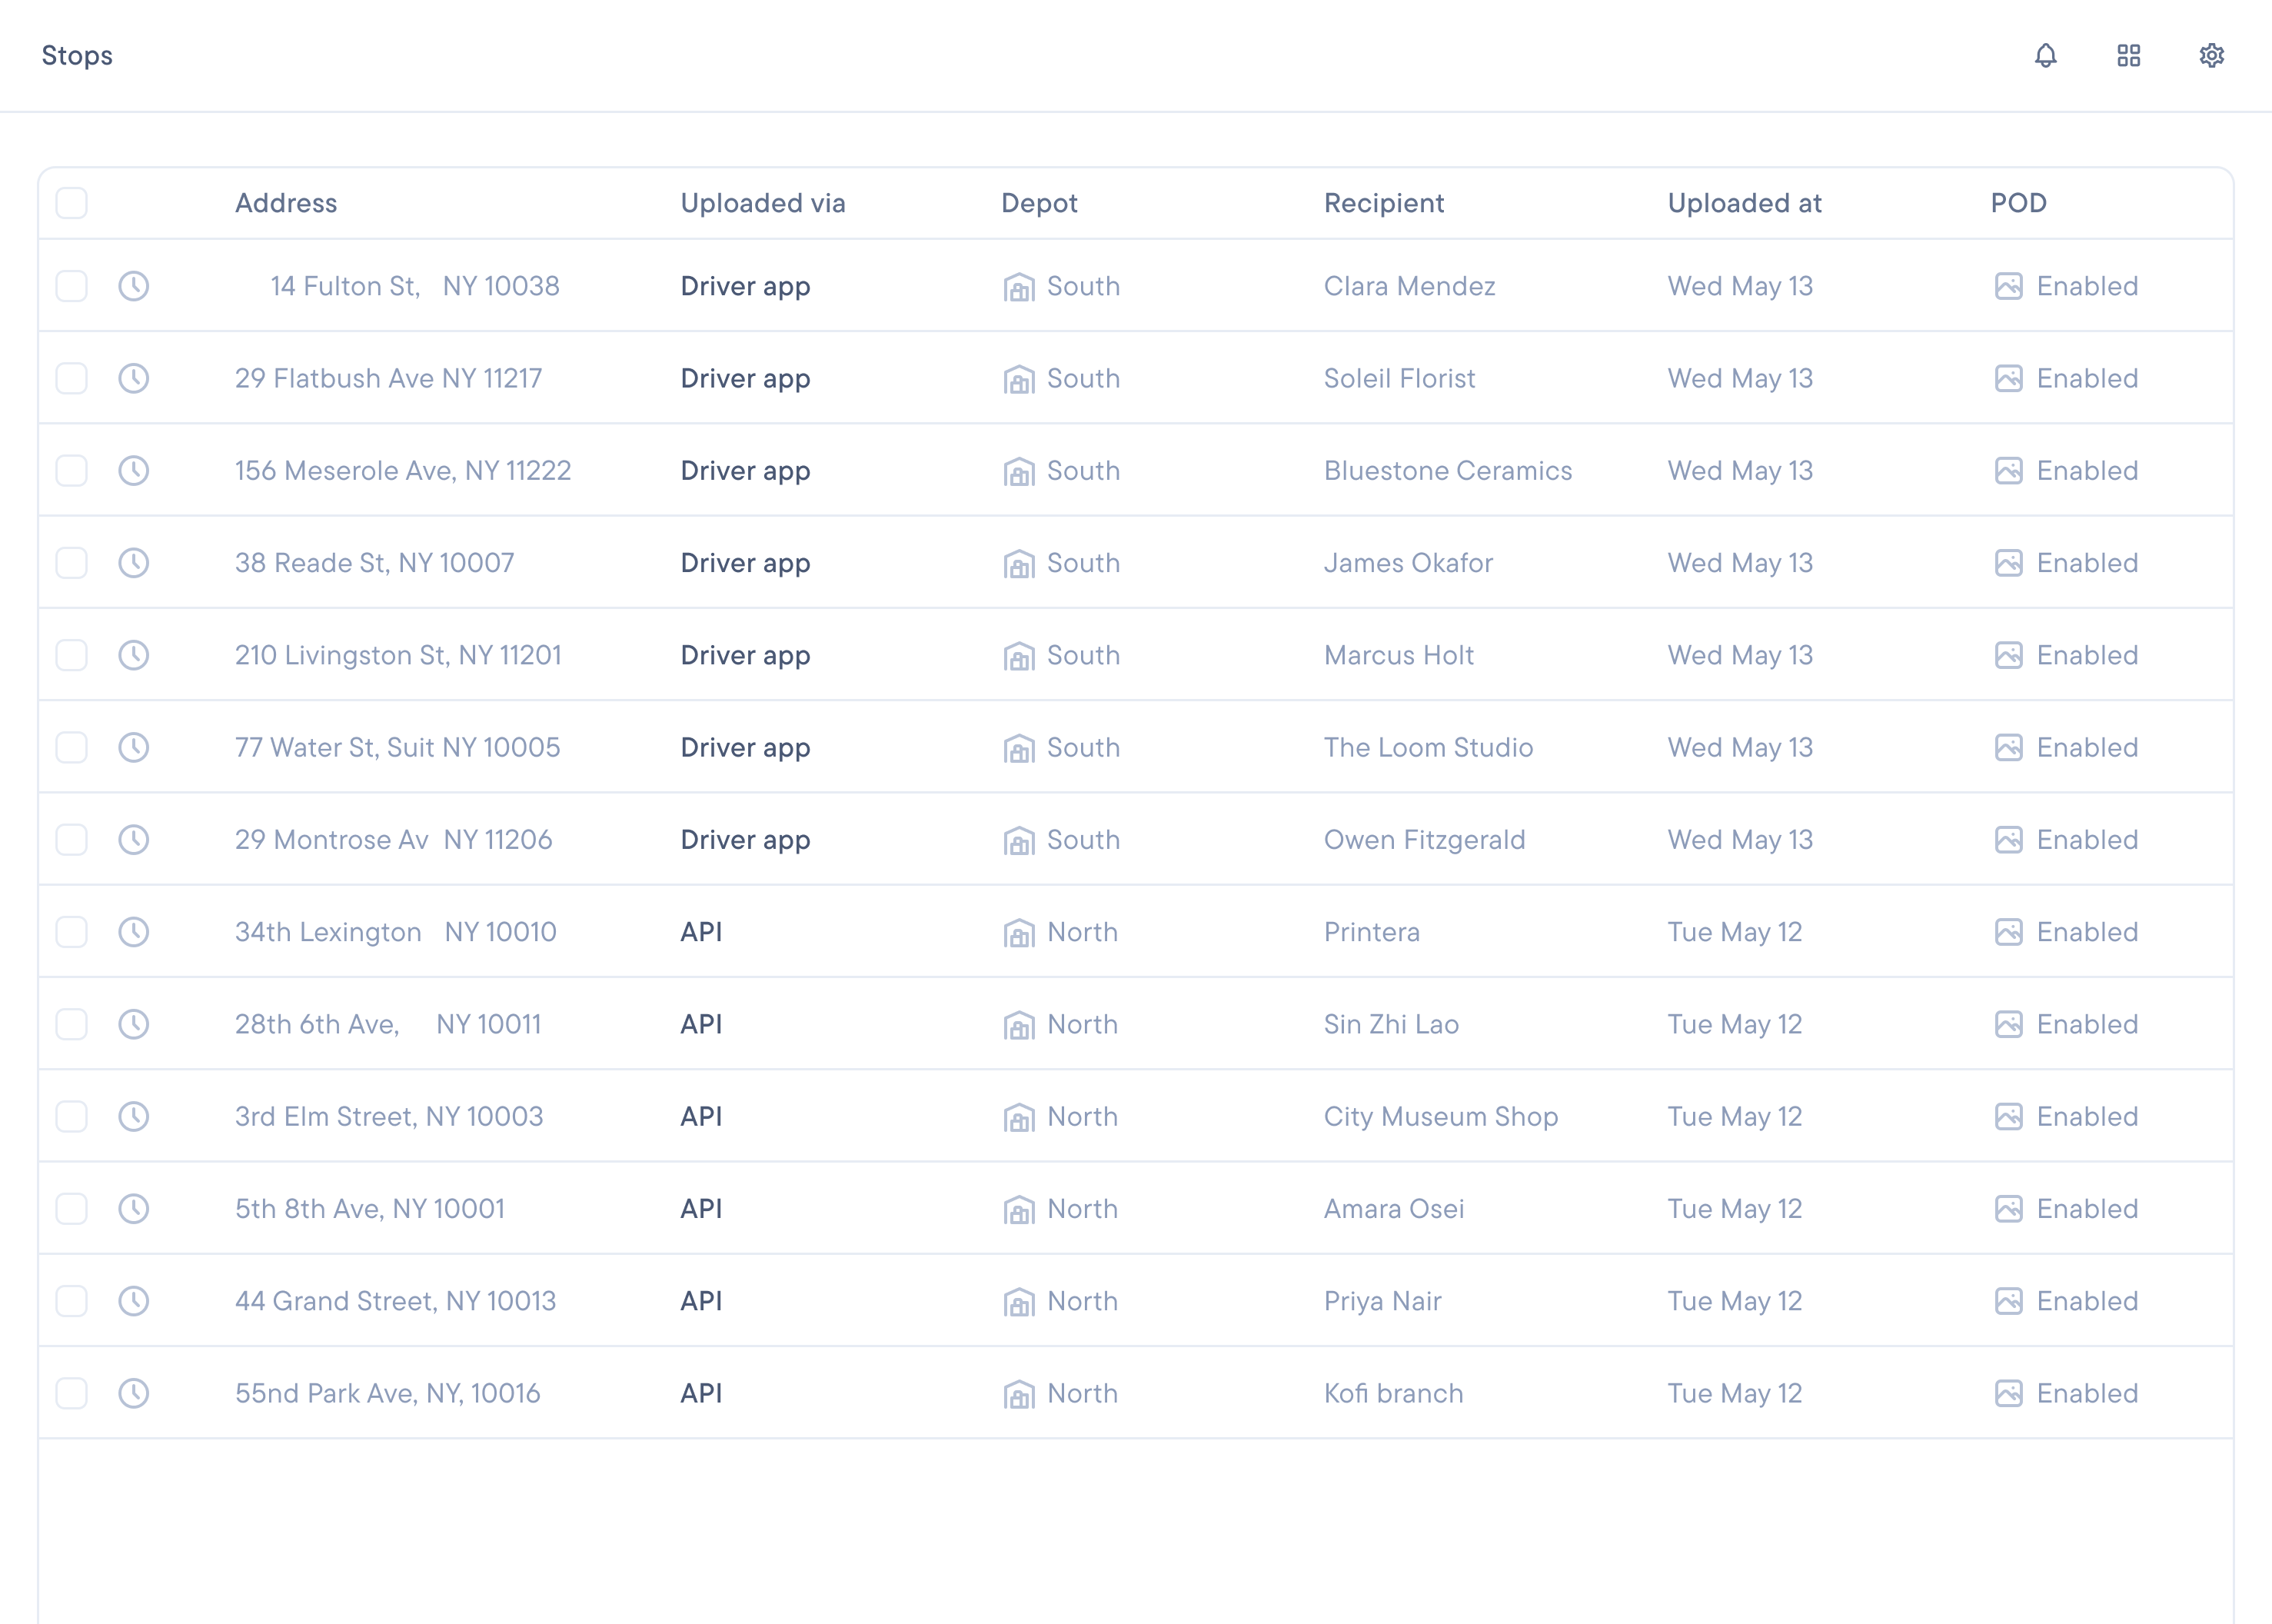Click the clock icon for 14 Fulton St row
Viewport: 2272px width, 1624px height.
tap(133, 286)
